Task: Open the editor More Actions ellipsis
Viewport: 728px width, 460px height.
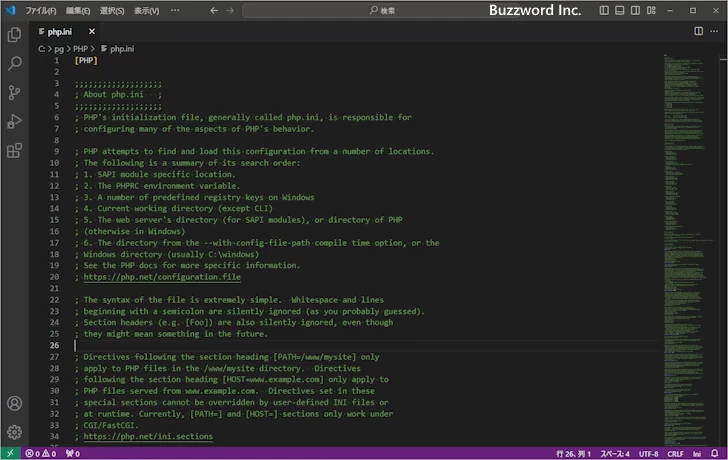Action: [714, 31]
